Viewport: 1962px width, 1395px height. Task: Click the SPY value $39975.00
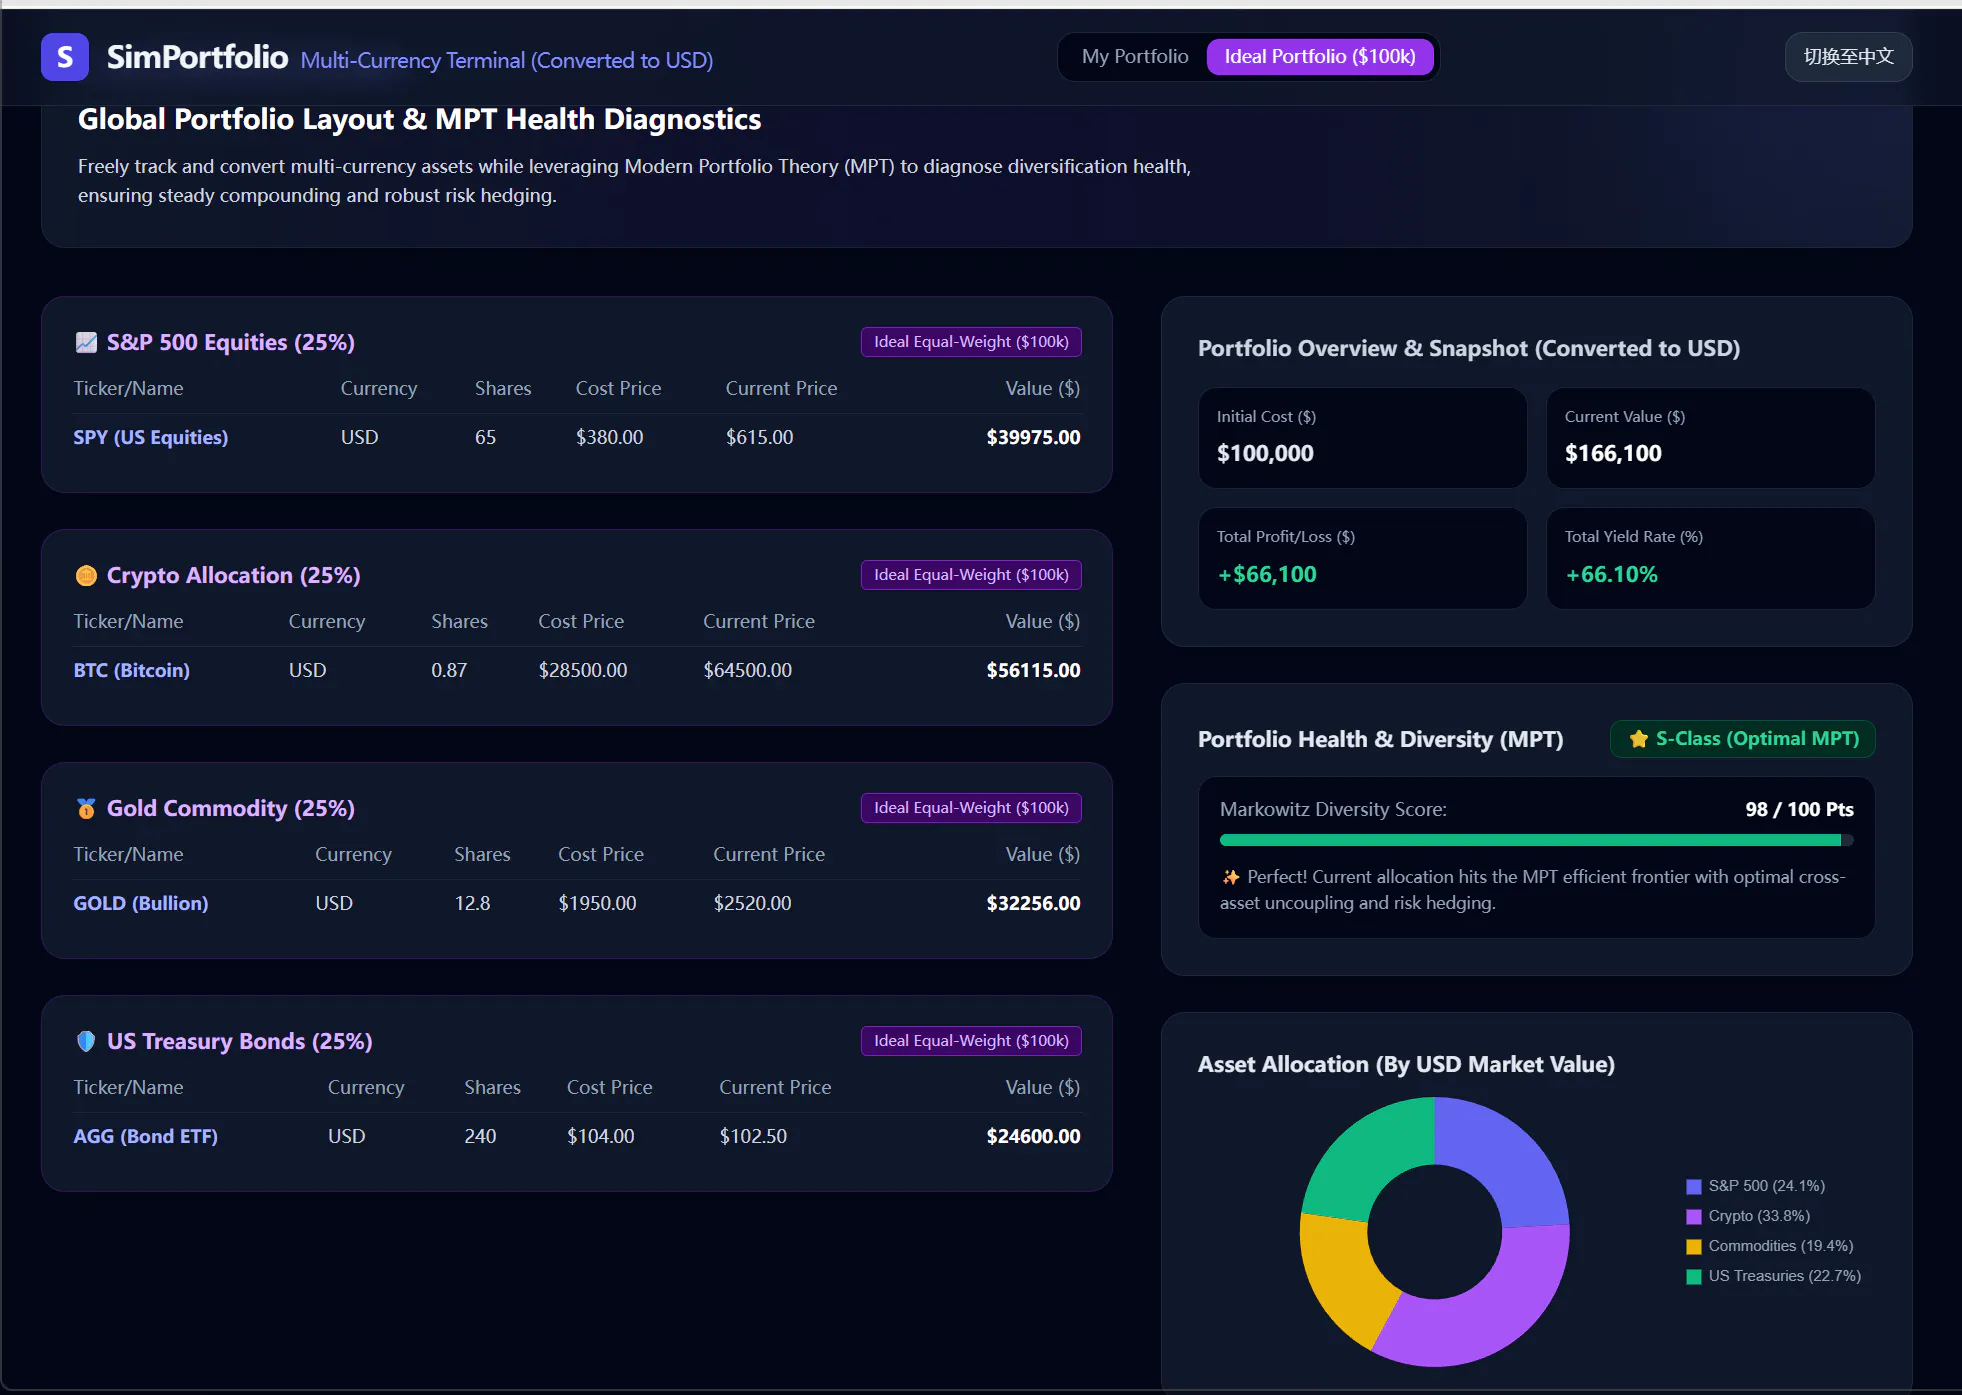coord(1033,437)
